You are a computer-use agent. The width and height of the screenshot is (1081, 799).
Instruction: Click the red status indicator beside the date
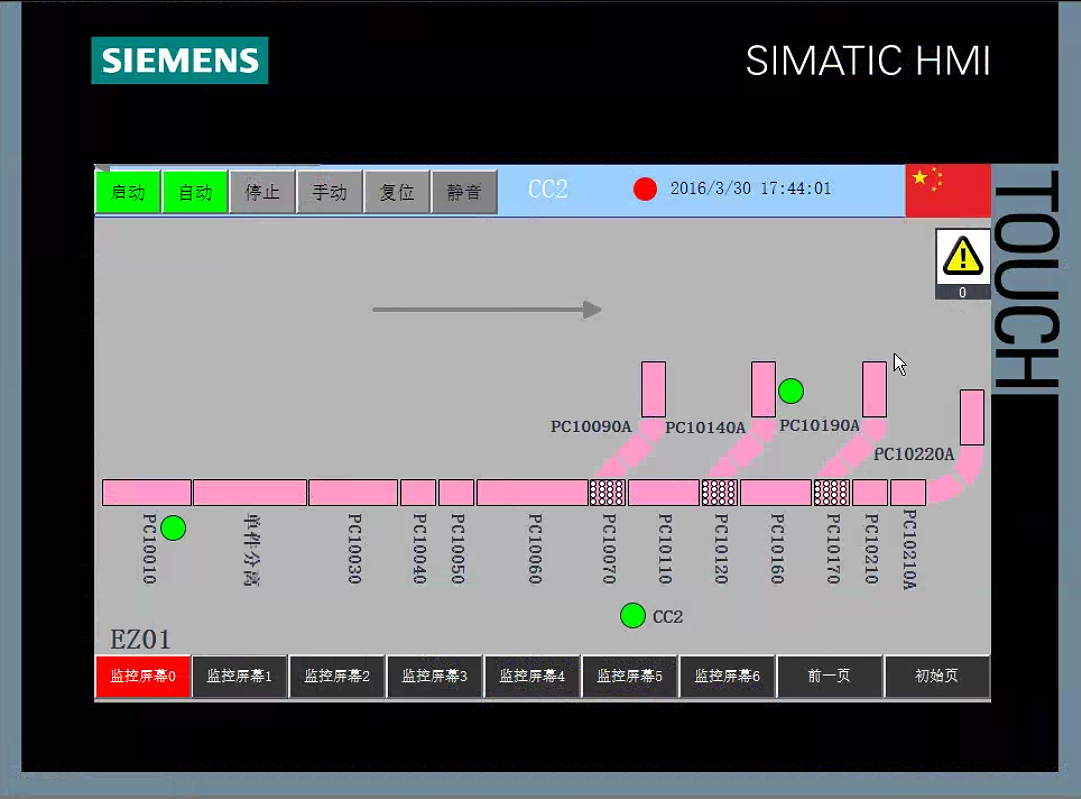[645, 189]
